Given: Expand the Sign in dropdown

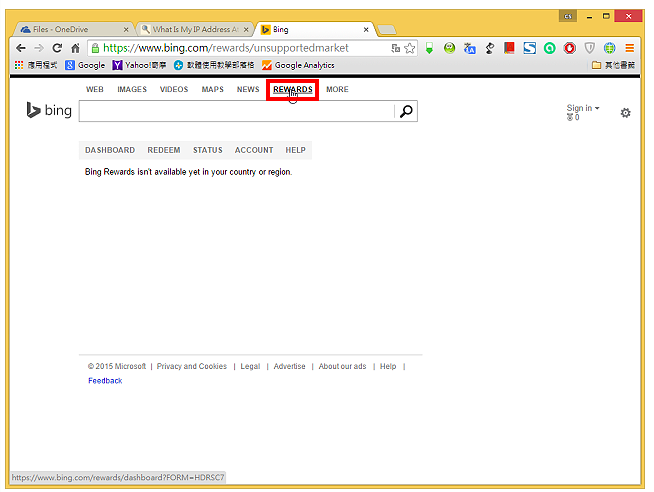Looking at the screenshot, I should click(x=583, y=108).
